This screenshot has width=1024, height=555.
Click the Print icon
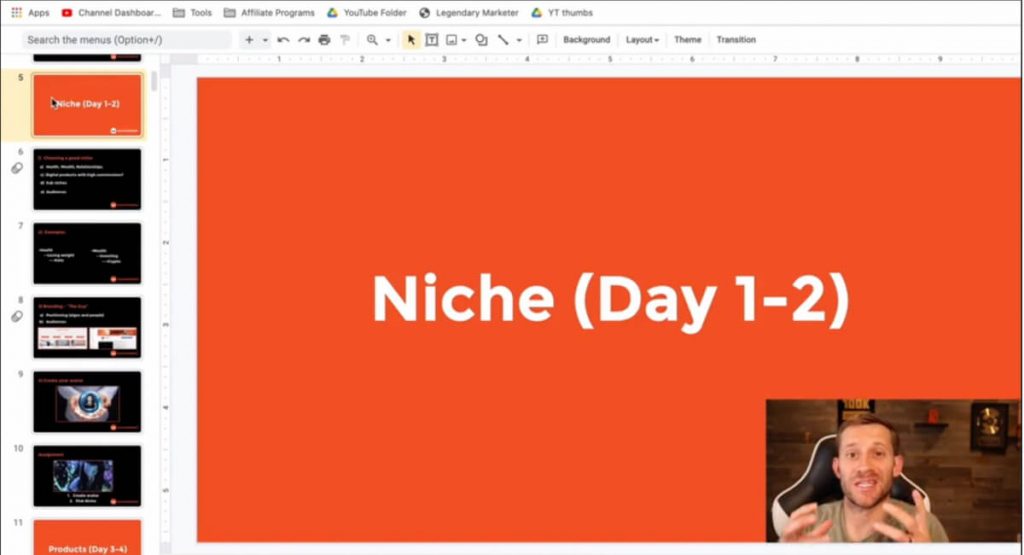pyautogui.click(x=325, y=40)
